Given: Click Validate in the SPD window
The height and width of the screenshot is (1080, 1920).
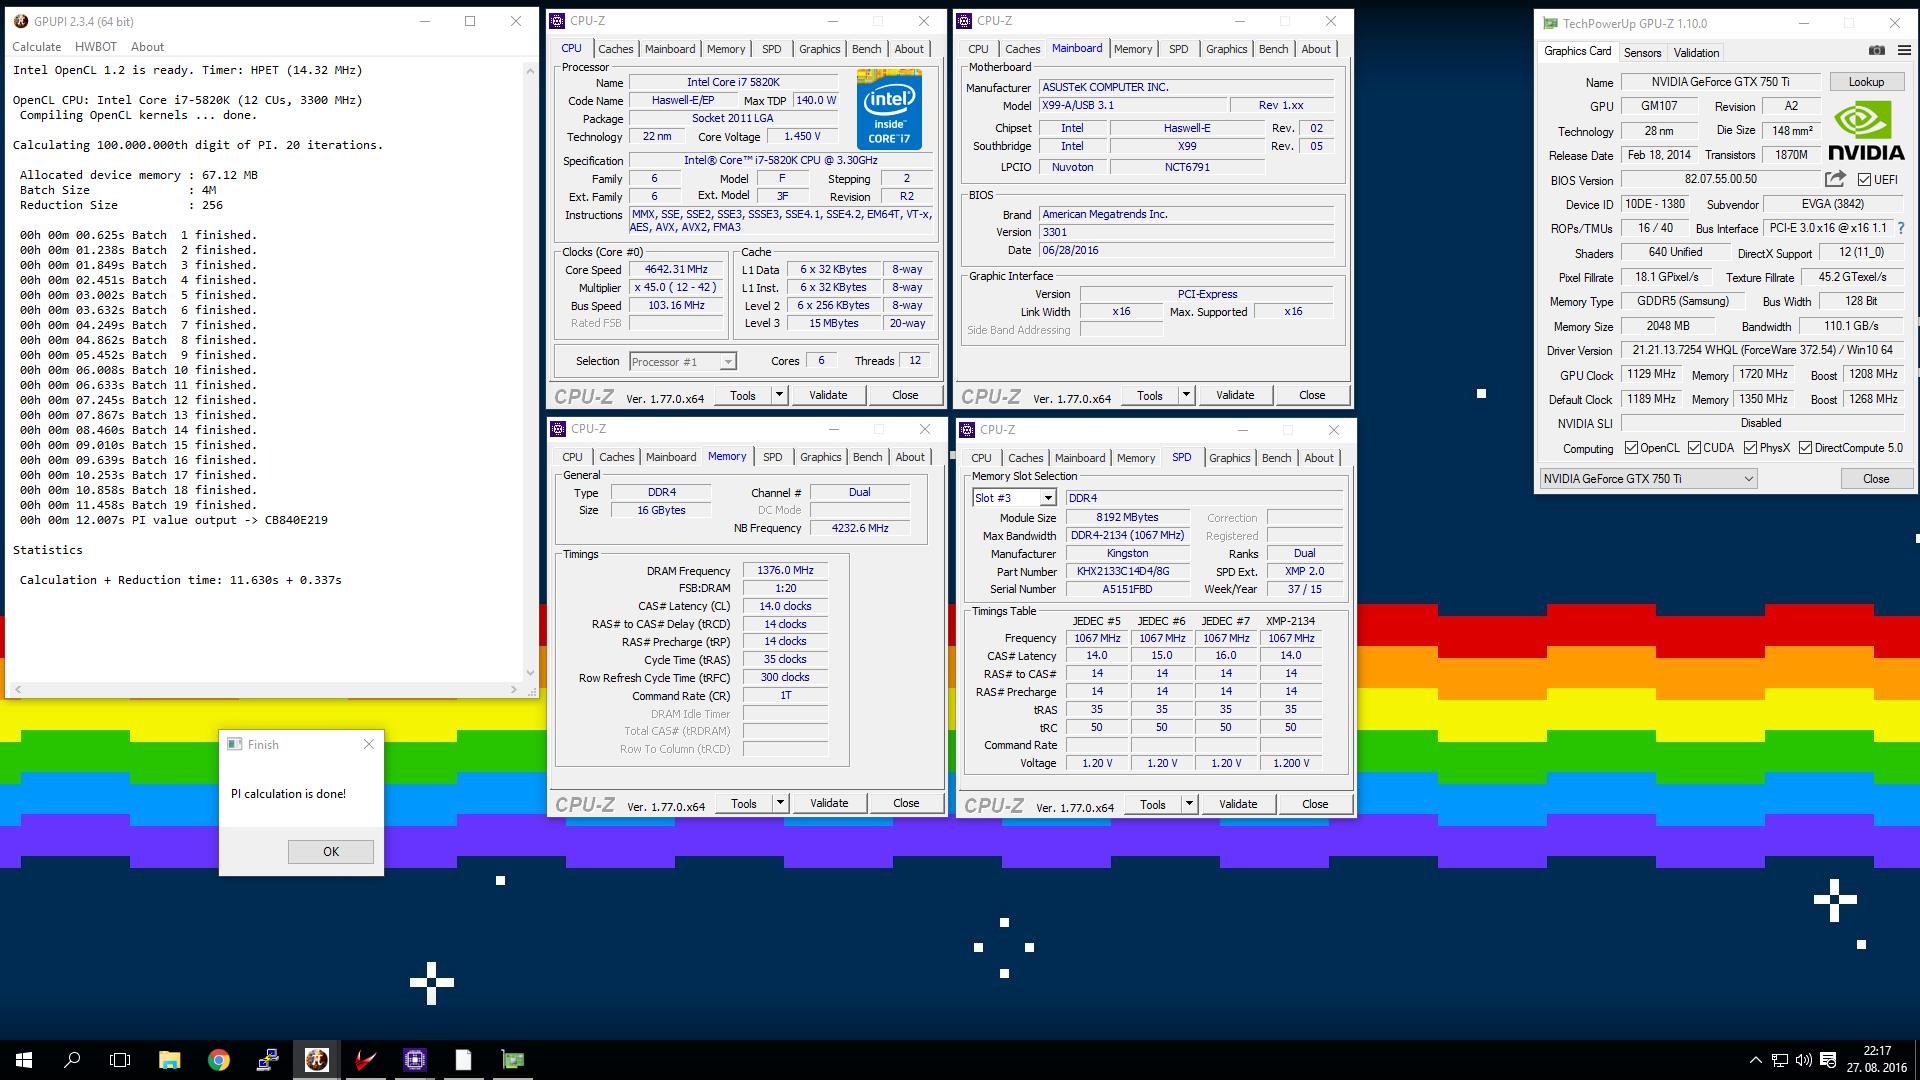Looking at the screenshot, I should tap(1238, 804).
